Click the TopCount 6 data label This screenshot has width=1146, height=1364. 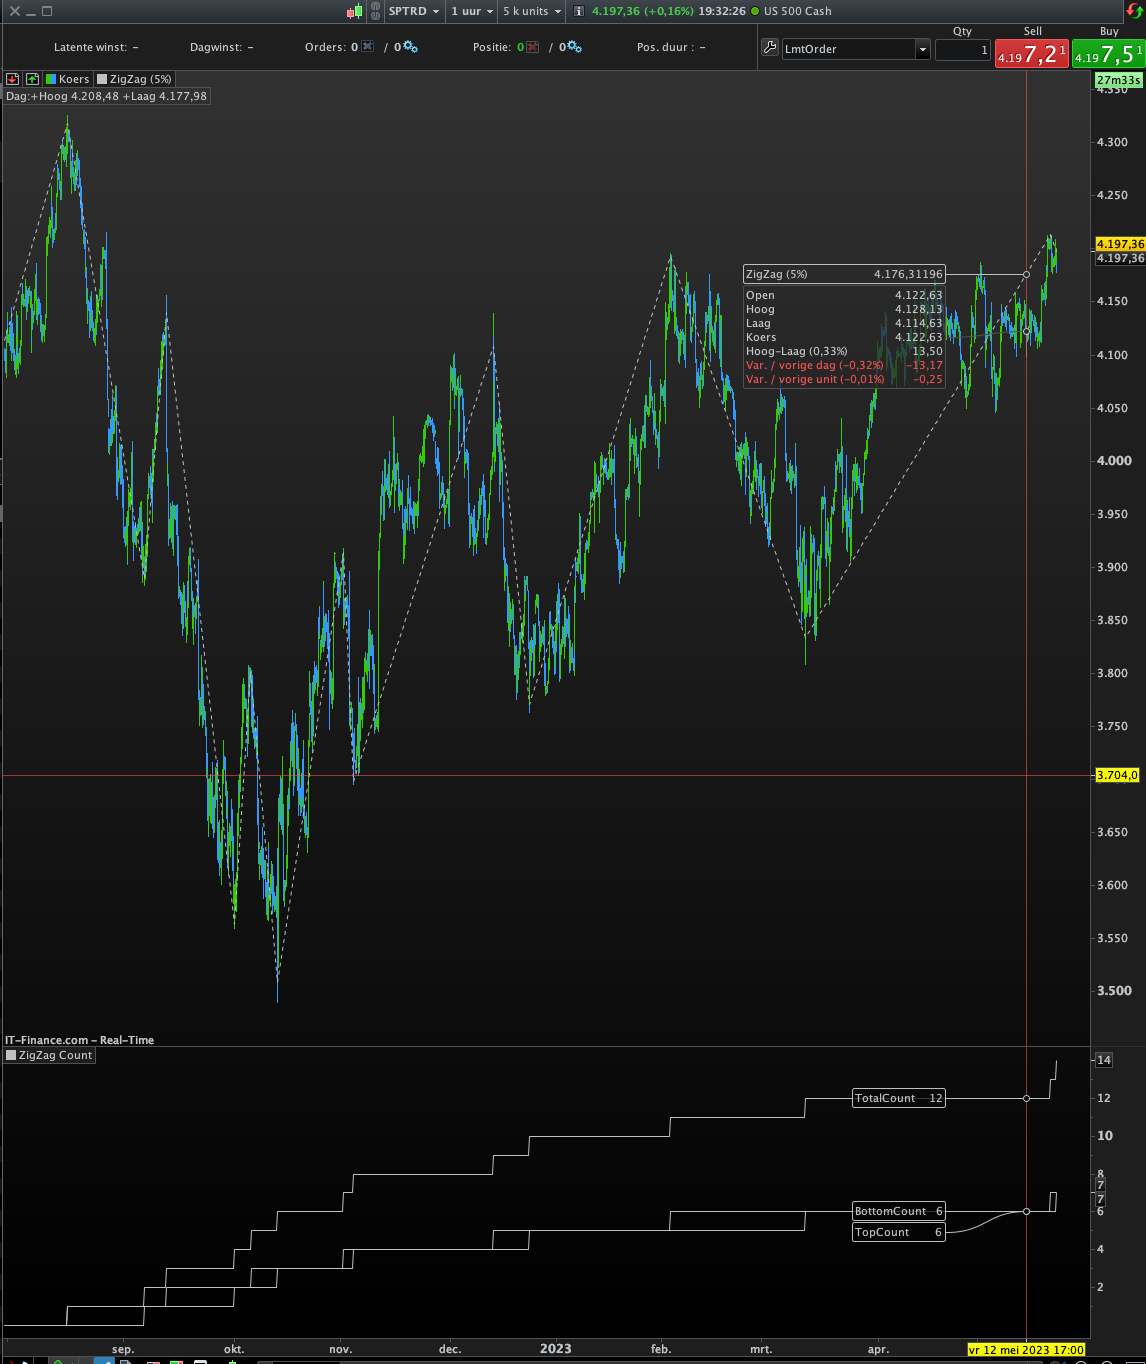point(898,1232)
